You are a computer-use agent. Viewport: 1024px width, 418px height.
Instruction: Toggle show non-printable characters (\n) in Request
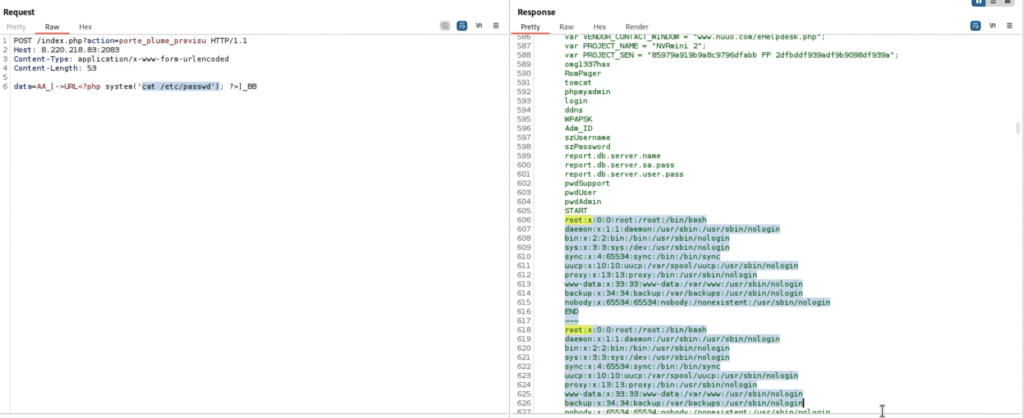(x=479, y=26)
